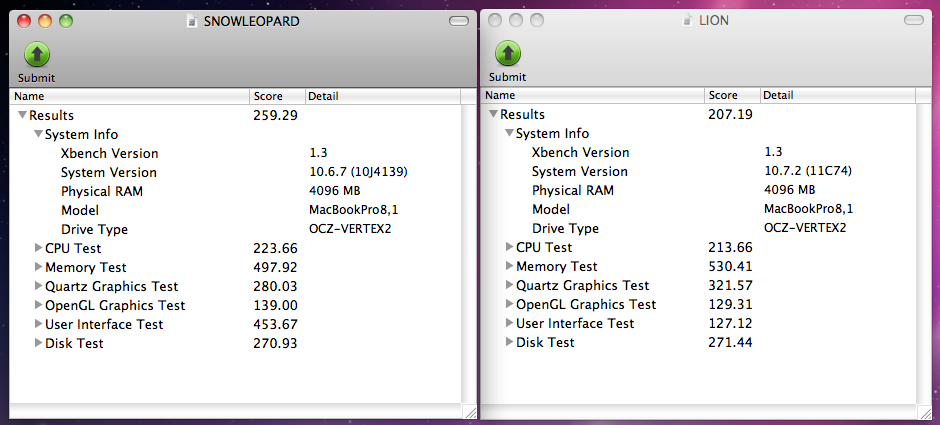Collapse Results triangle in LION window
The height and width of the screenshot is (425, 940).
(493, 114)
